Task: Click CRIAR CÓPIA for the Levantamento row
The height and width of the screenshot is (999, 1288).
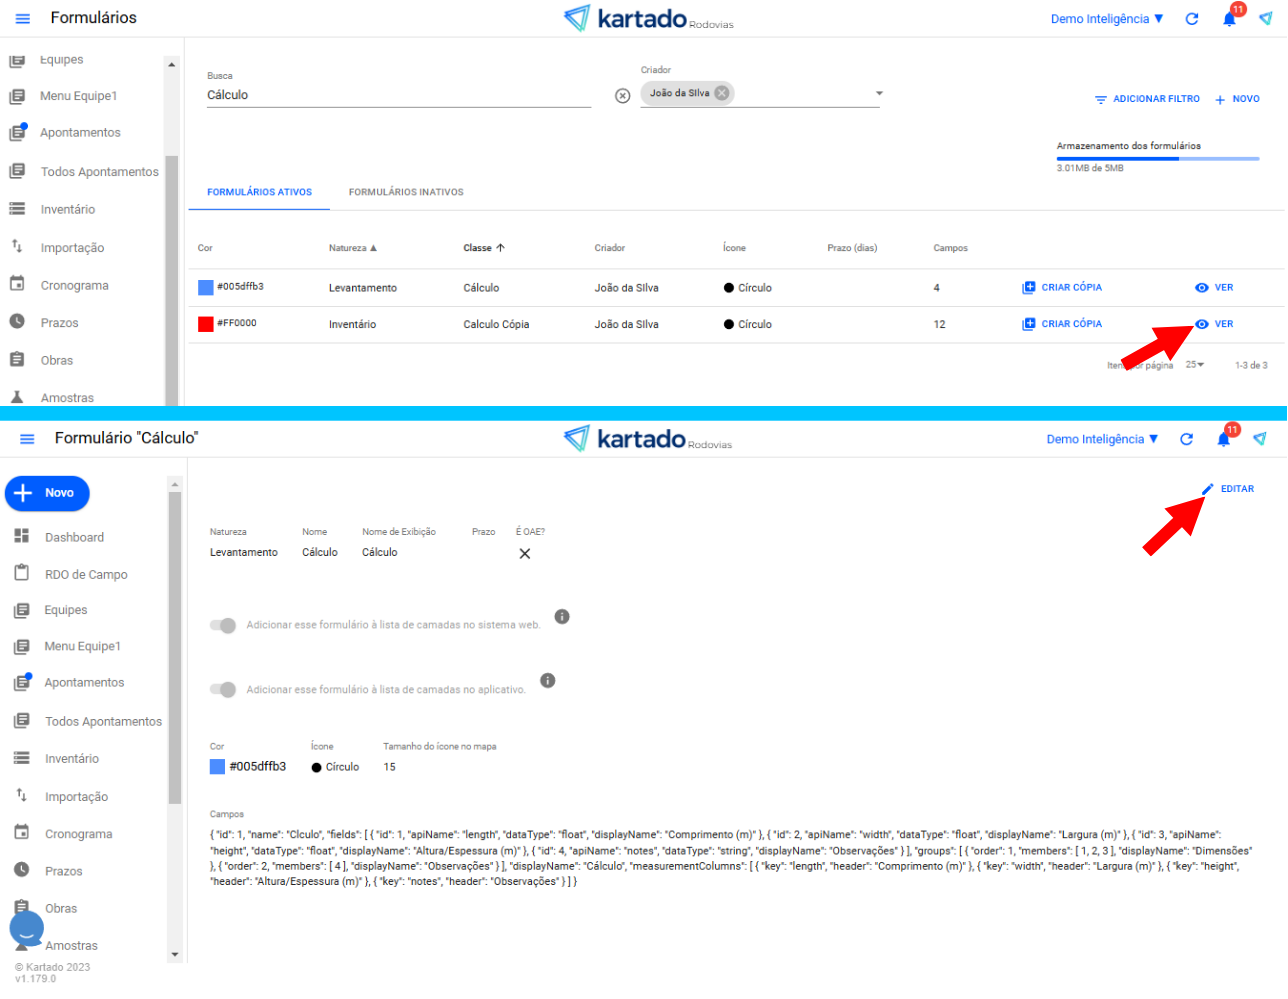Action: 1062,288
